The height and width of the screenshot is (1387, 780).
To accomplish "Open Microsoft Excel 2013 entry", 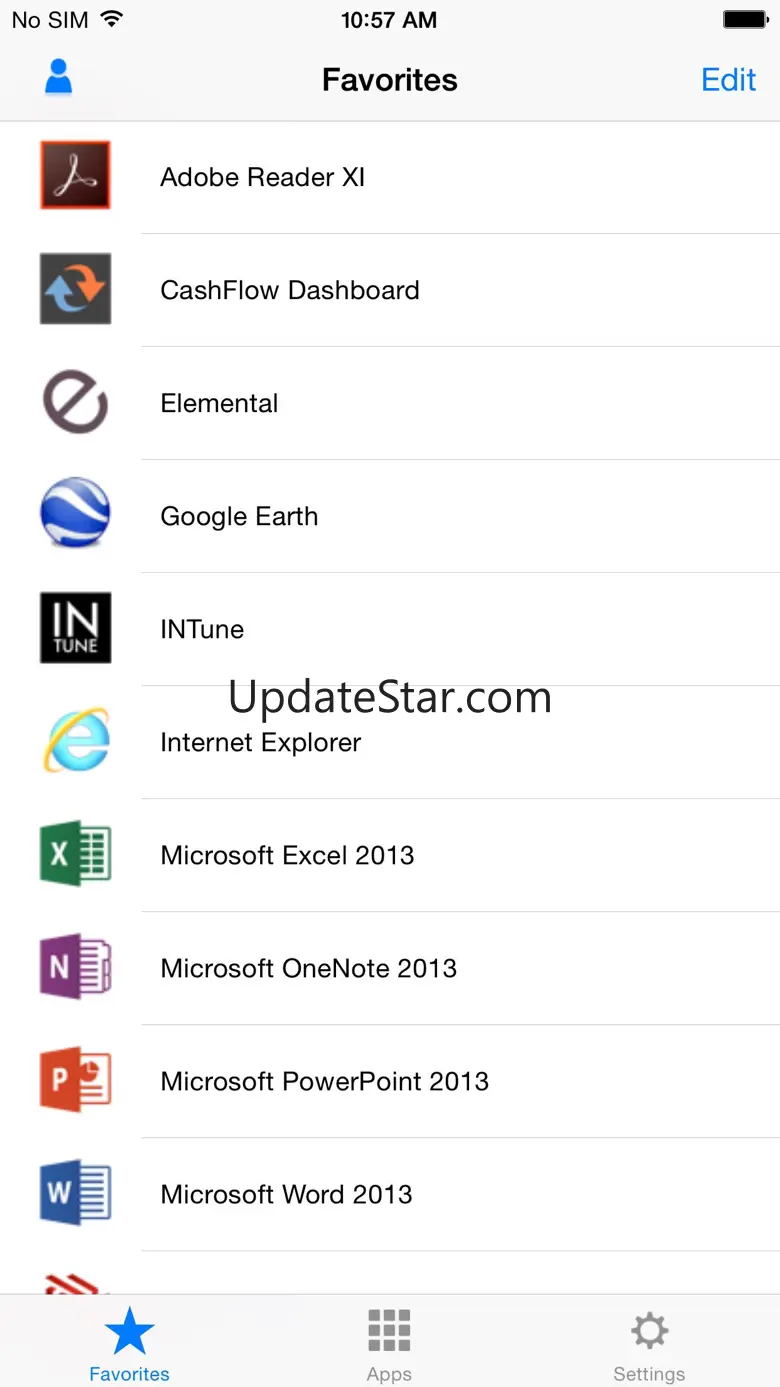I will (x=390, y=855).
